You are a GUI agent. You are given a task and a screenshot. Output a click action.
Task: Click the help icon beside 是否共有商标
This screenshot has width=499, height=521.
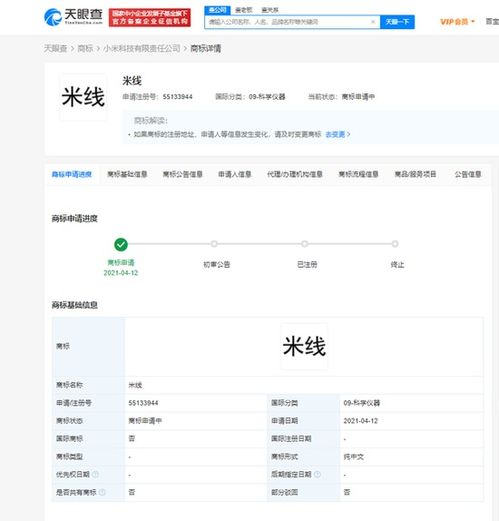(x=102, y=492)
